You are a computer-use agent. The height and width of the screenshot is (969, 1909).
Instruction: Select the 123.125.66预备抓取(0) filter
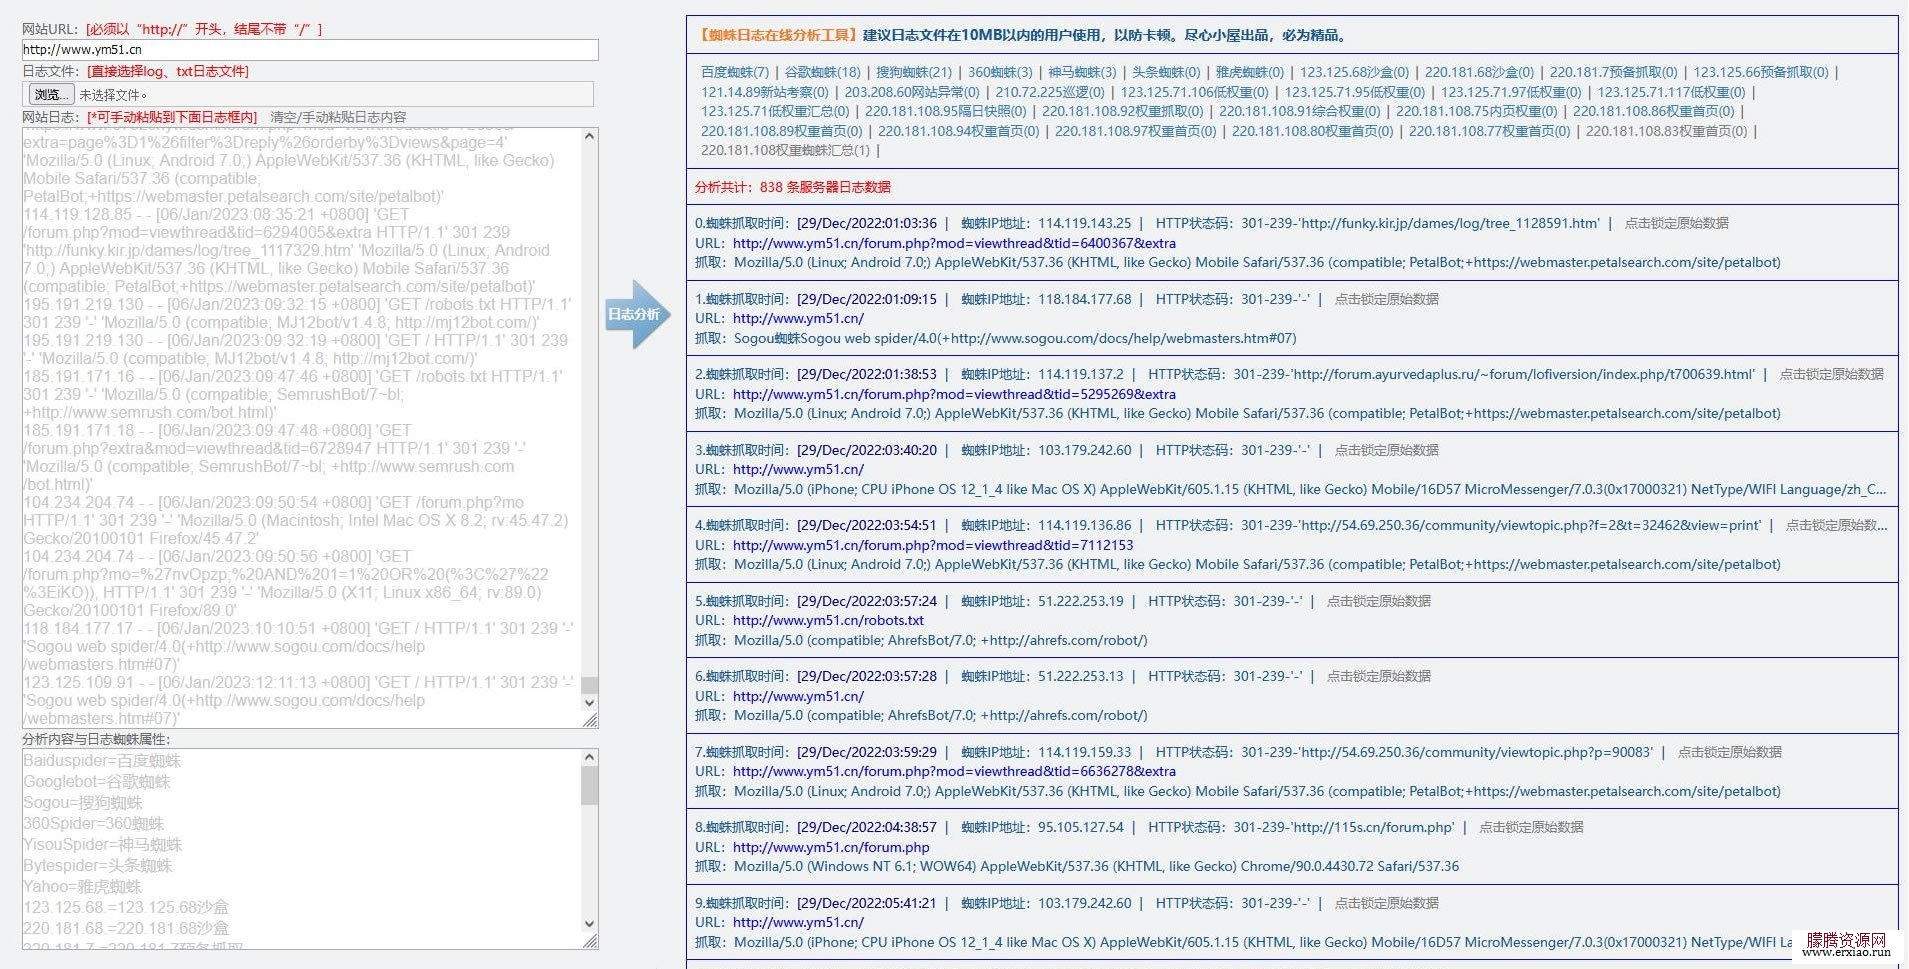tap(1761, 72)
